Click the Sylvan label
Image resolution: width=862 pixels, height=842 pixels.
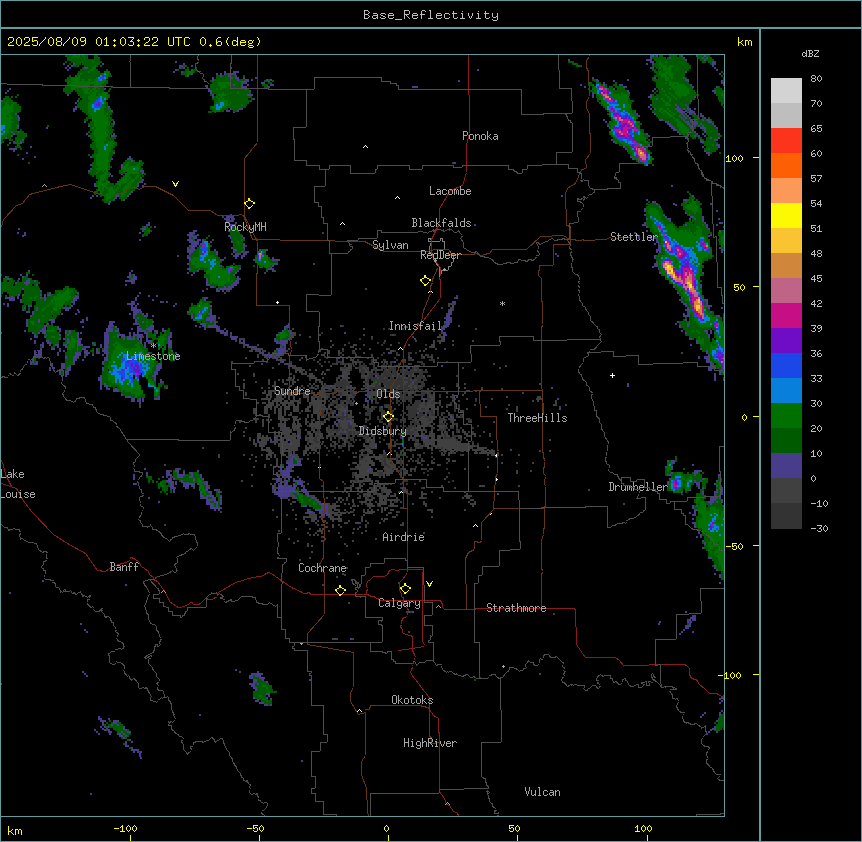click(390, 245)
